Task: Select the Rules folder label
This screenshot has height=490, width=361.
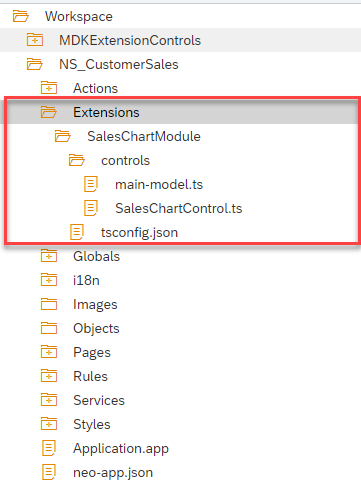Action: click(90, 376)
